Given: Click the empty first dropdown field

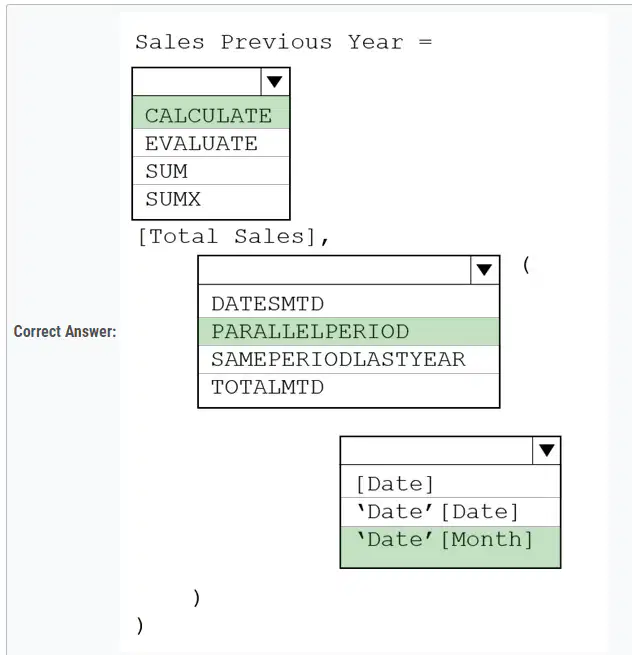Looking at the screenshot, I should tap(197, 82).
